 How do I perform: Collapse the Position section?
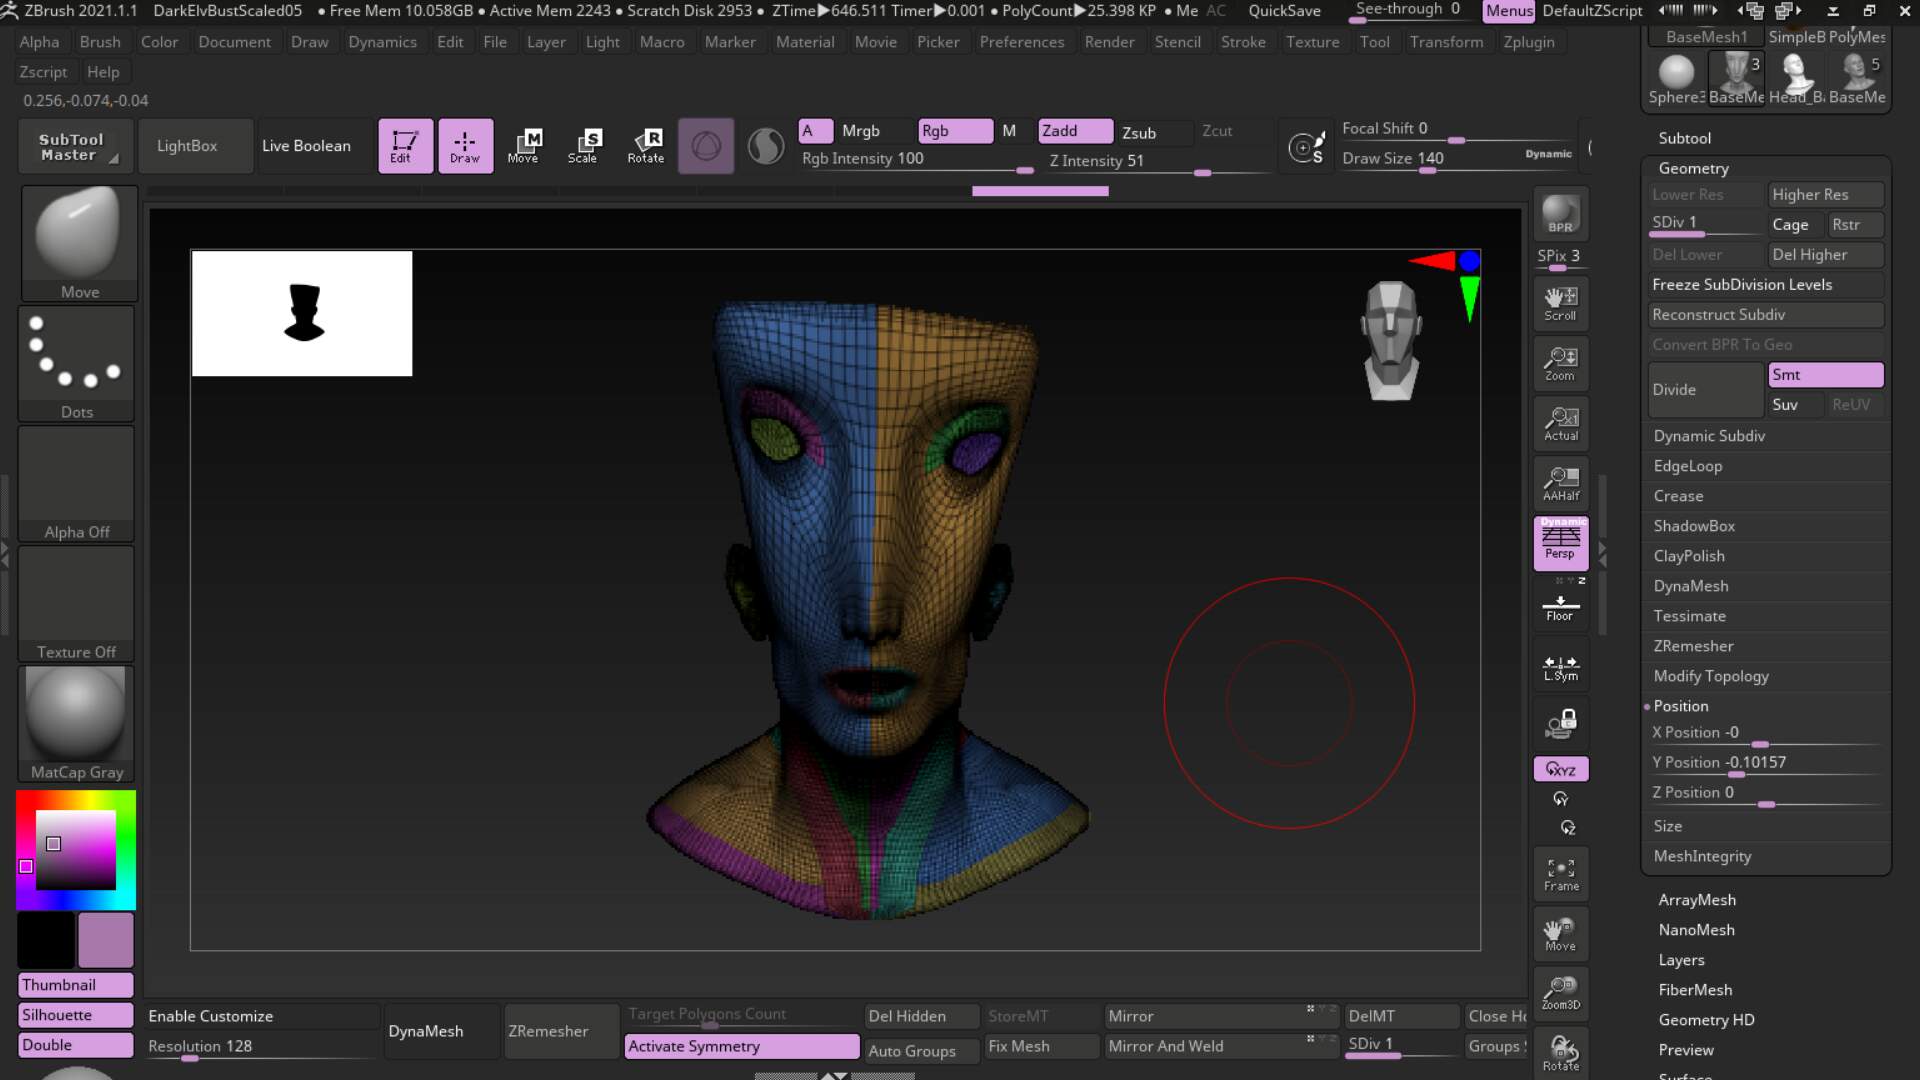(x=1681, y=706)
